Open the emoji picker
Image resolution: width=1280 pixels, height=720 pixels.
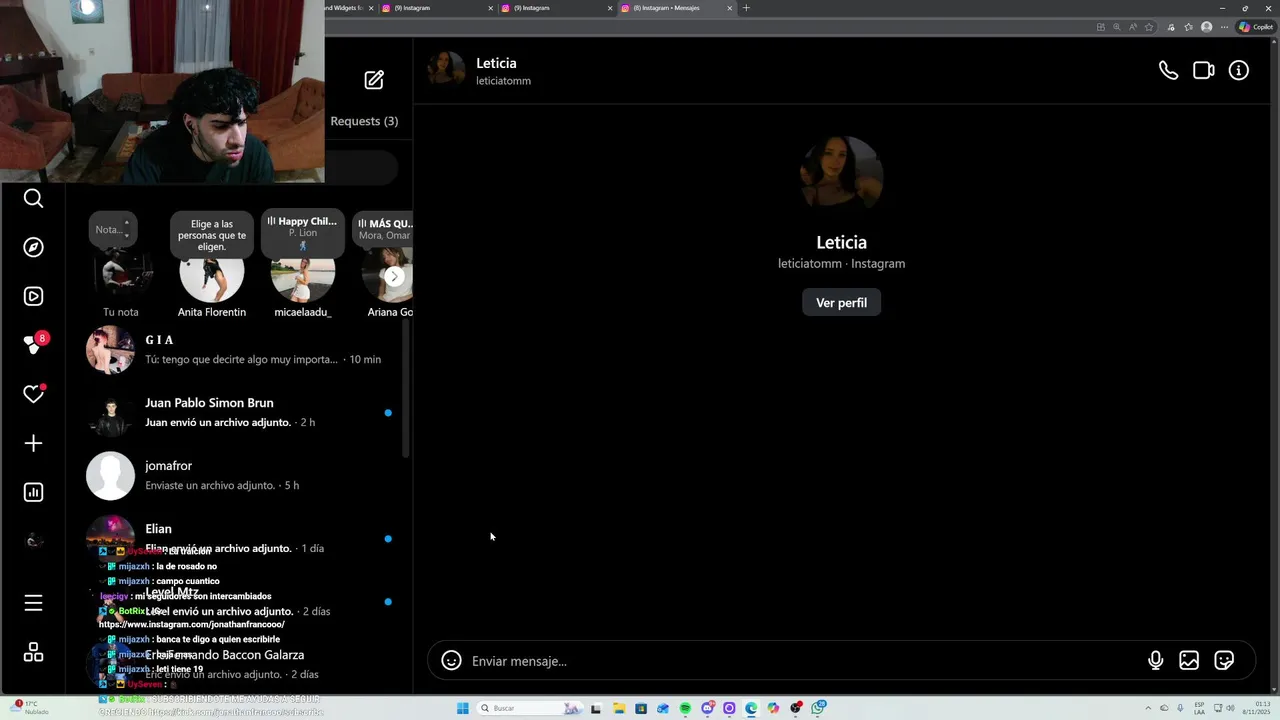click(451, 661)
